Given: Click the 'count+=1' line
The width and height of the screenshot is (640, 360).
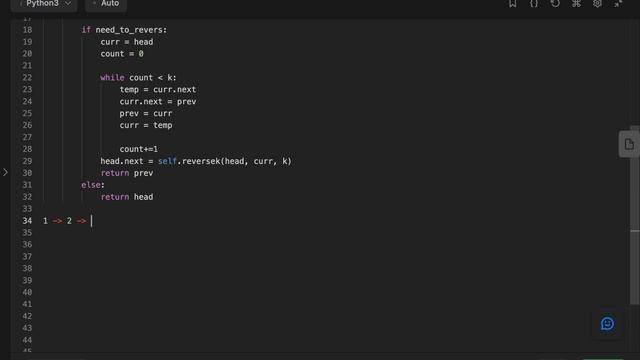Looking at the screenshot, I should (x=138, y=149).
